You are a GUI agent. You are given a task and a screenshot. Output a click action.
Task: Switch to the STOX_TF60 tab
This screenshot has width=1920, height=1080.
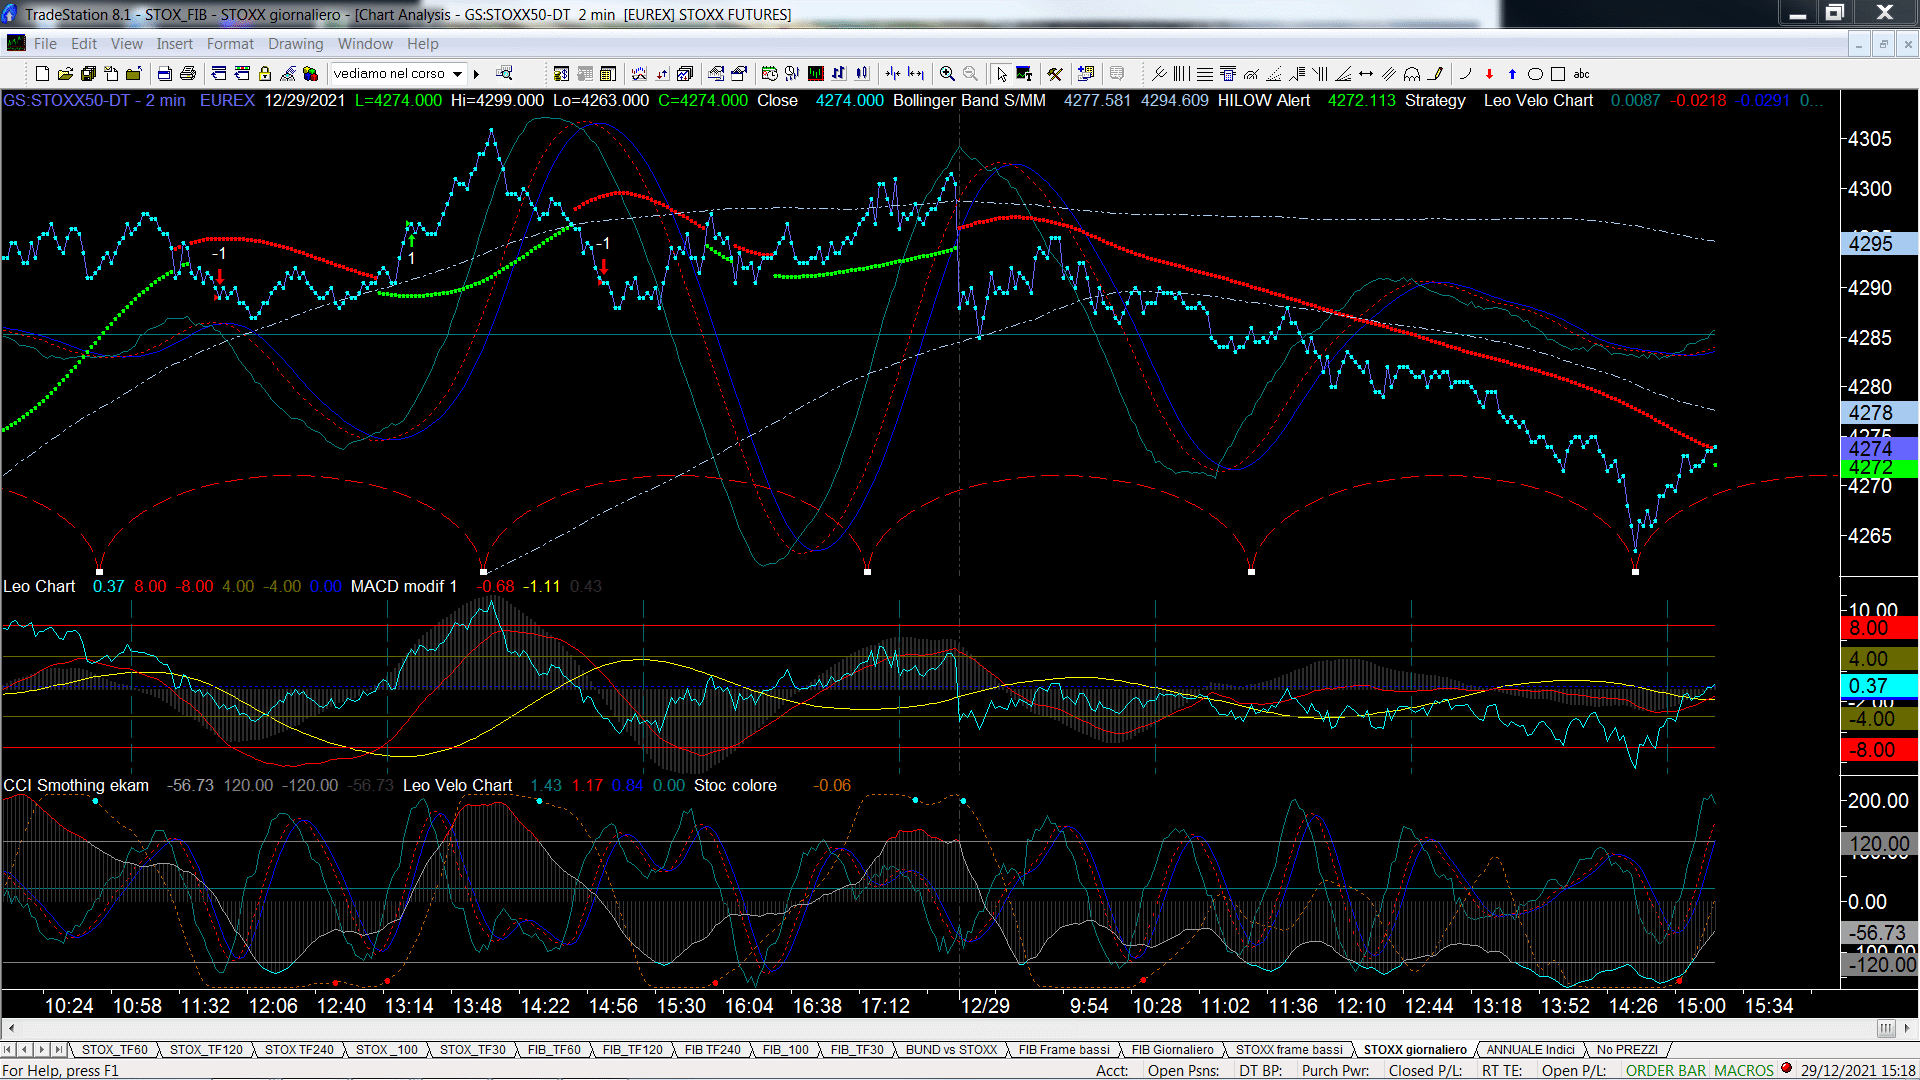tap(114, 1049)
